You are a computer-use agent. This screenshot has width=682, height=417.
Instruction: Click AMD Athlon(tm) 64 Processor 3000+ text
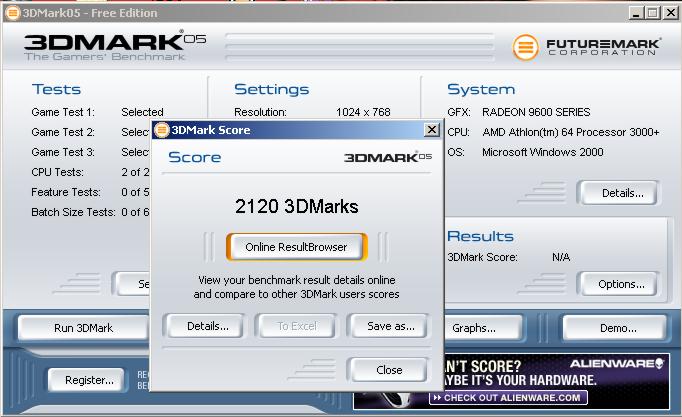tap(571, 132)
